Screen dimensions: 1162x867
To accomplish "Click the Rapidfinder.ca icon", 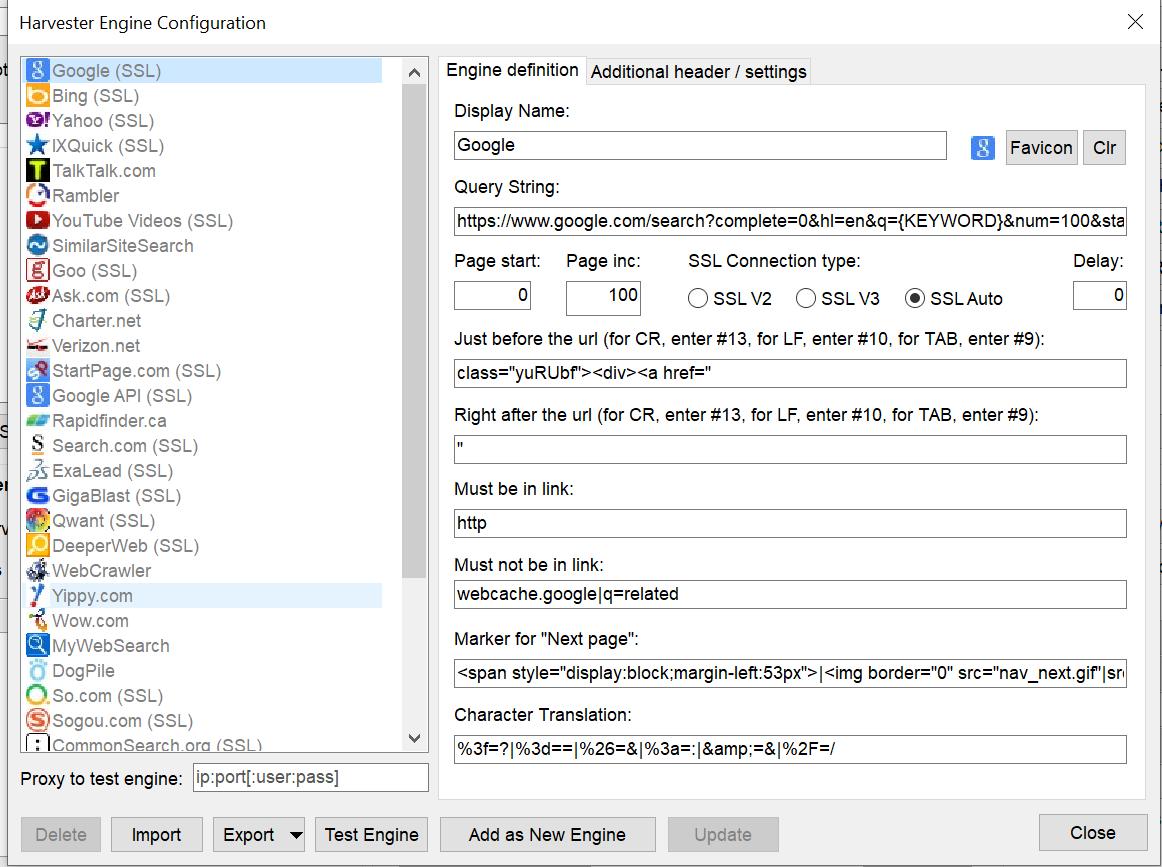I will (38, 420).
